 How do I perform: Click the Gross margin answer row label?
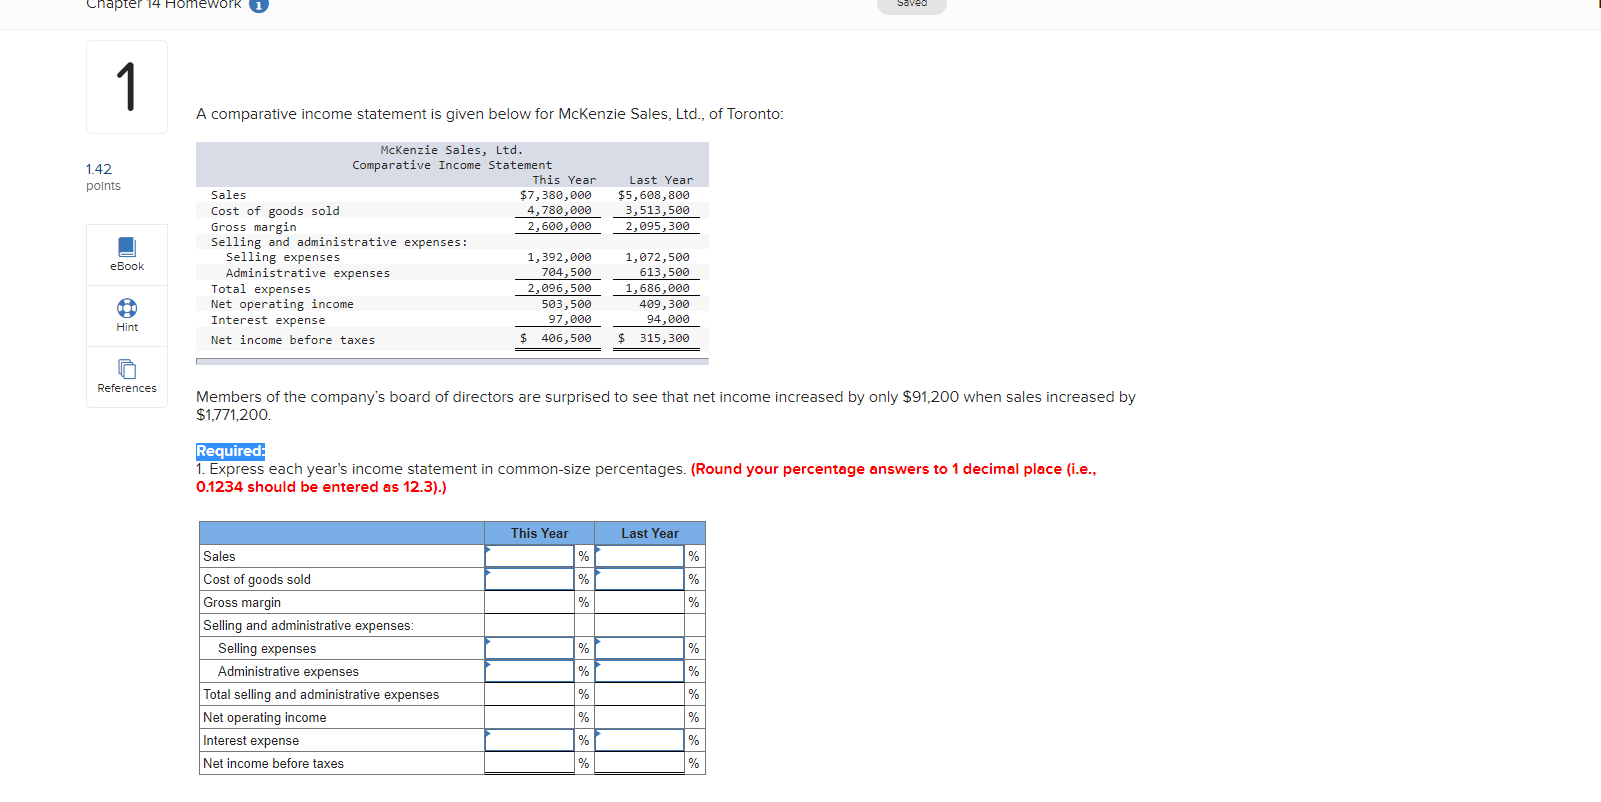pos(242,602)
